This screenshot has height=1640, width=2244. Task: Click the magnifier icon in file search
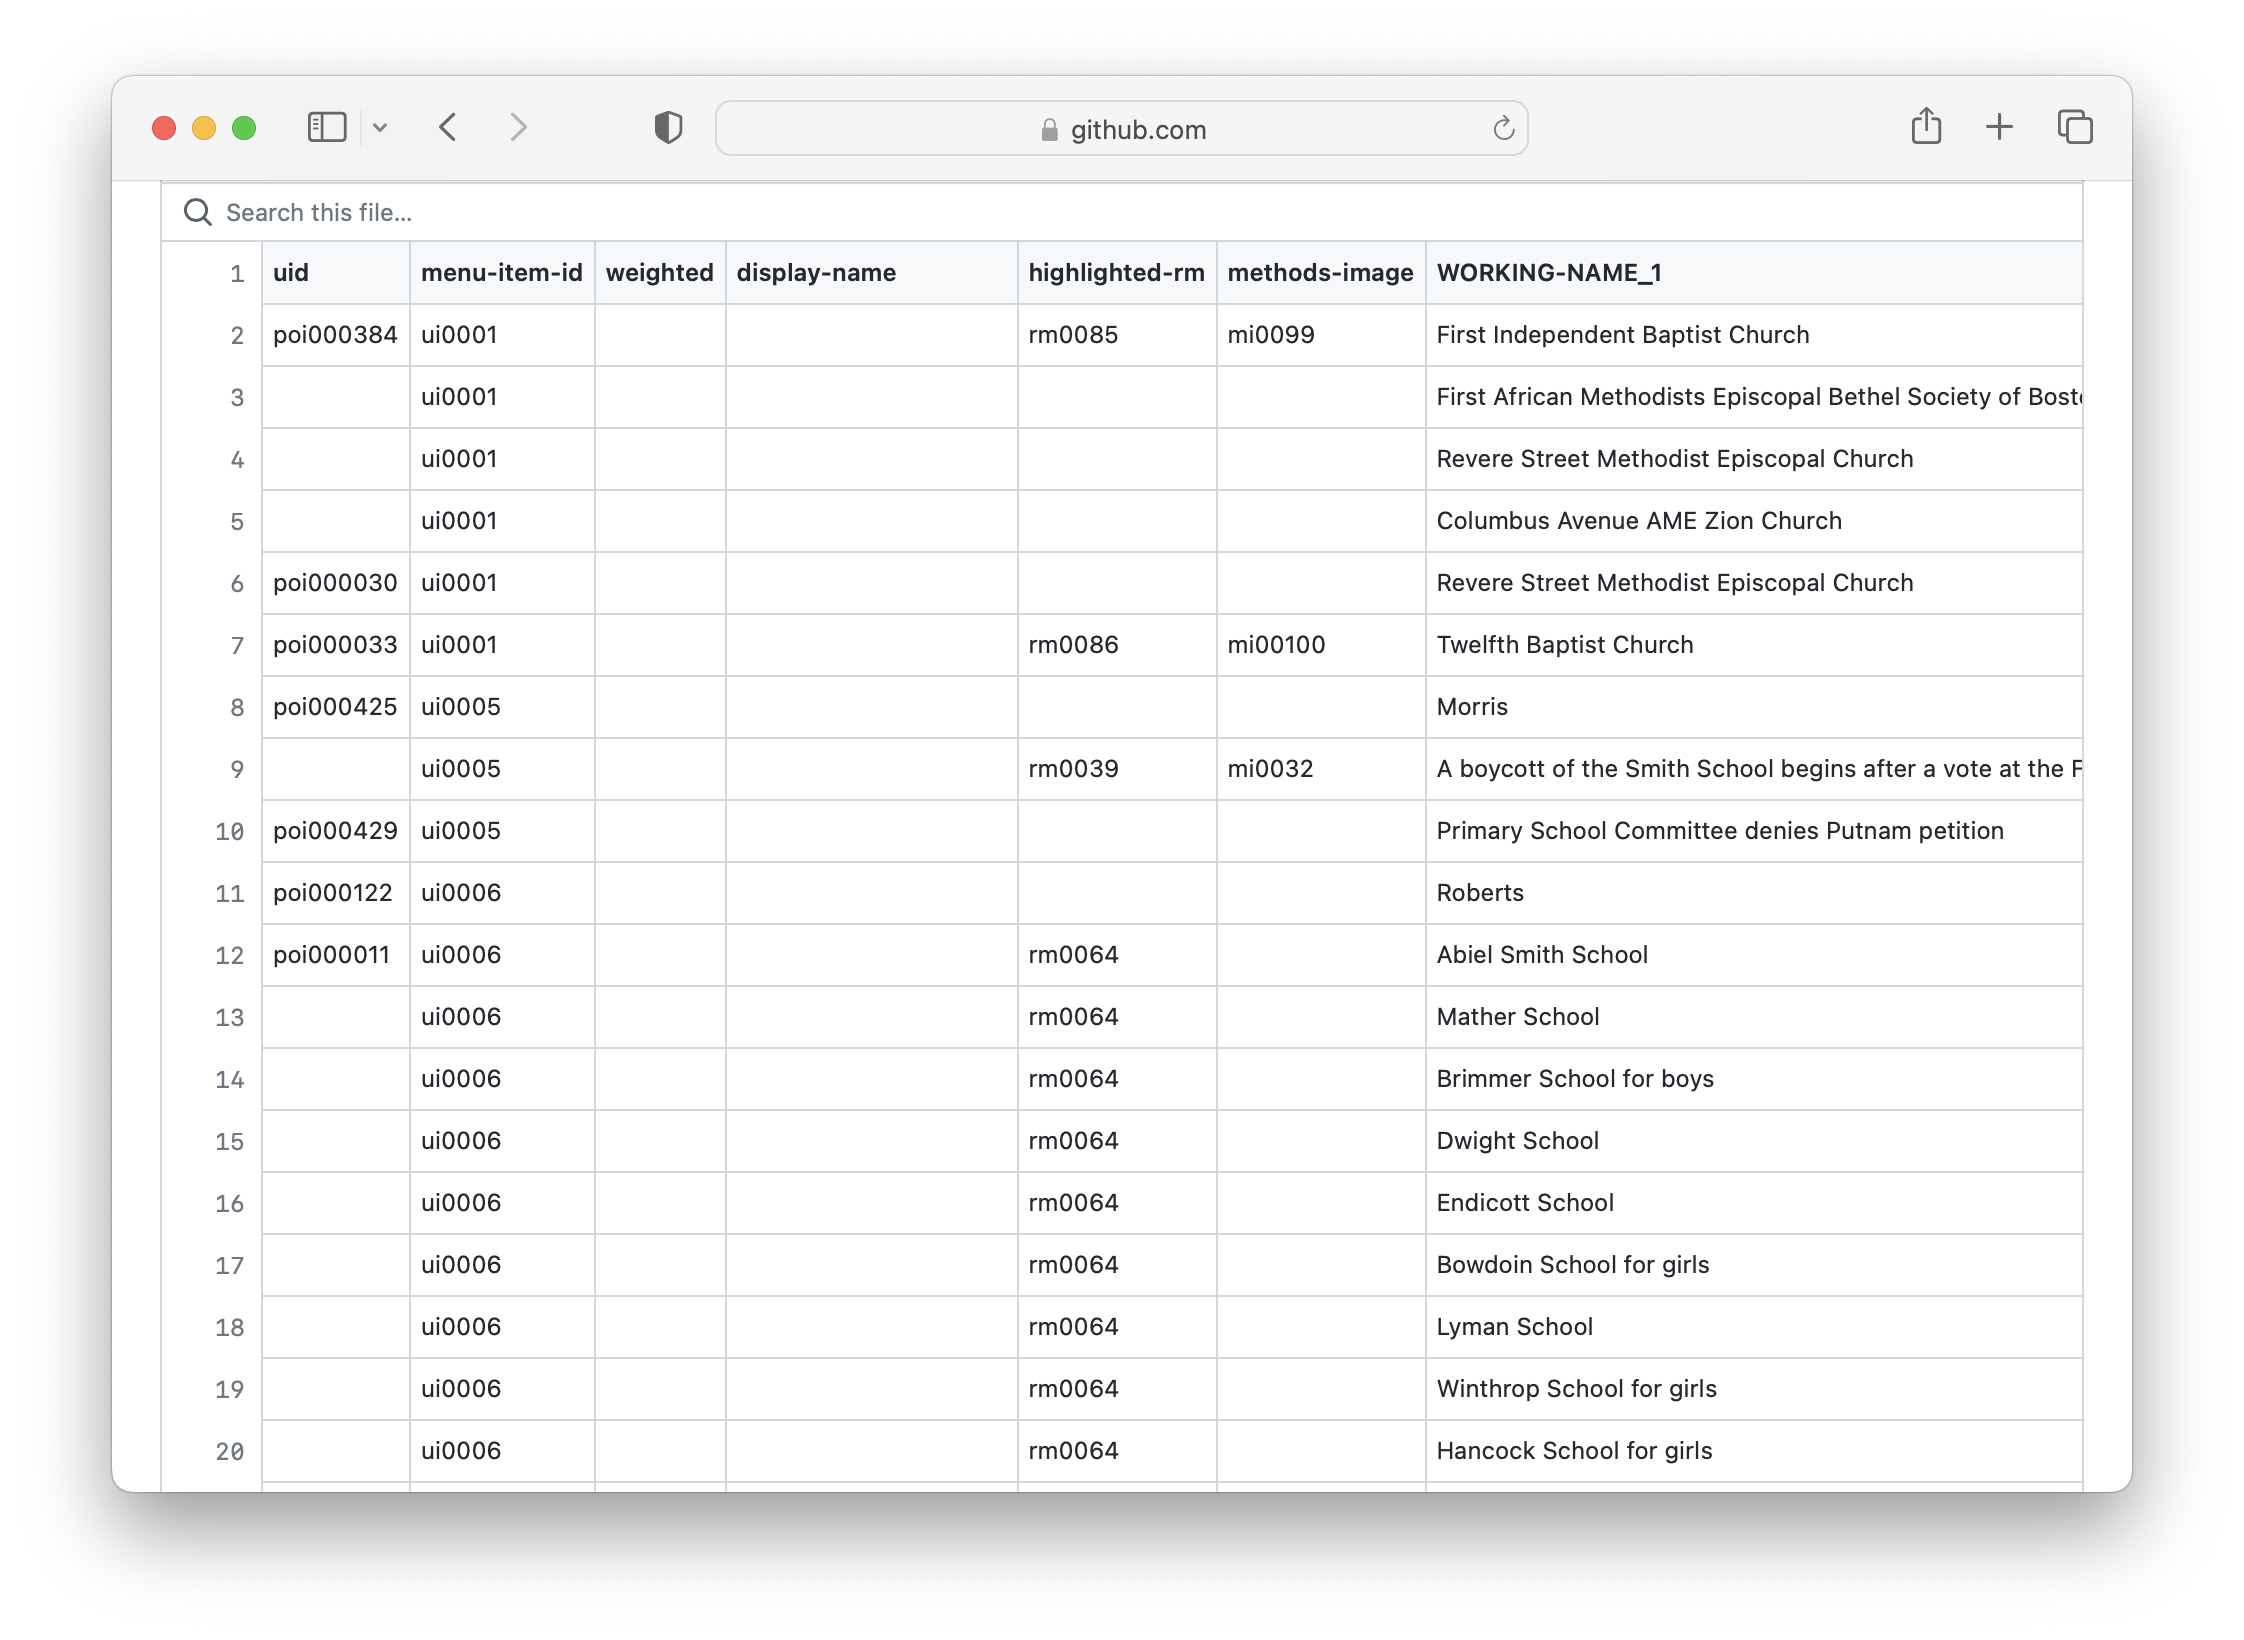click(x=197, y=213)
